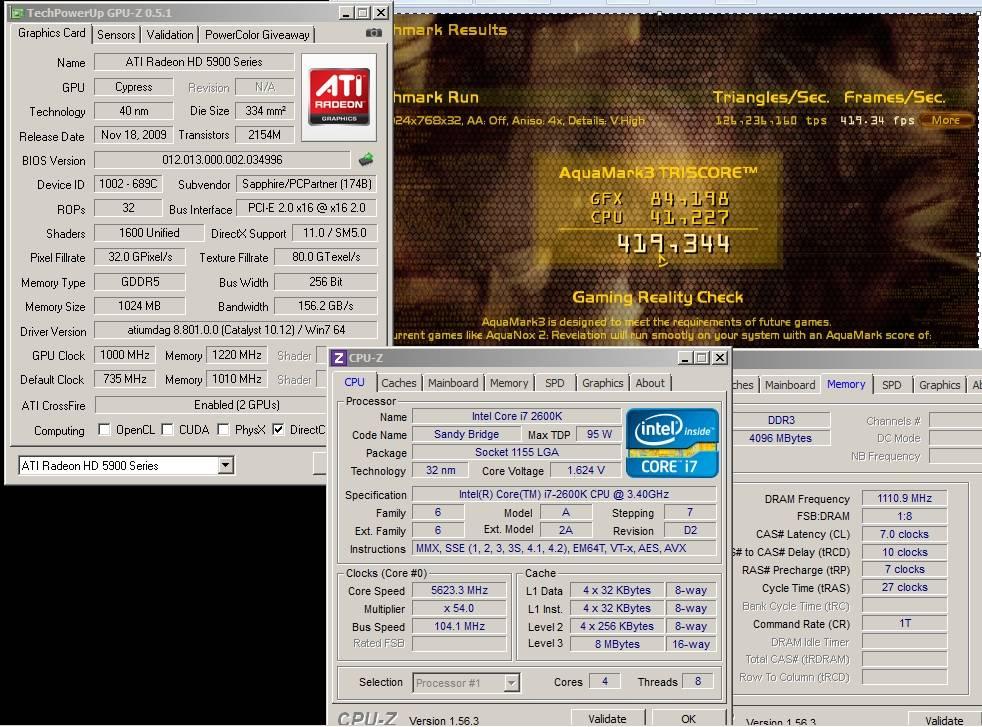Click the FSB:DRAM value 1:8
982x727 pixels.
tap(904, 516)
